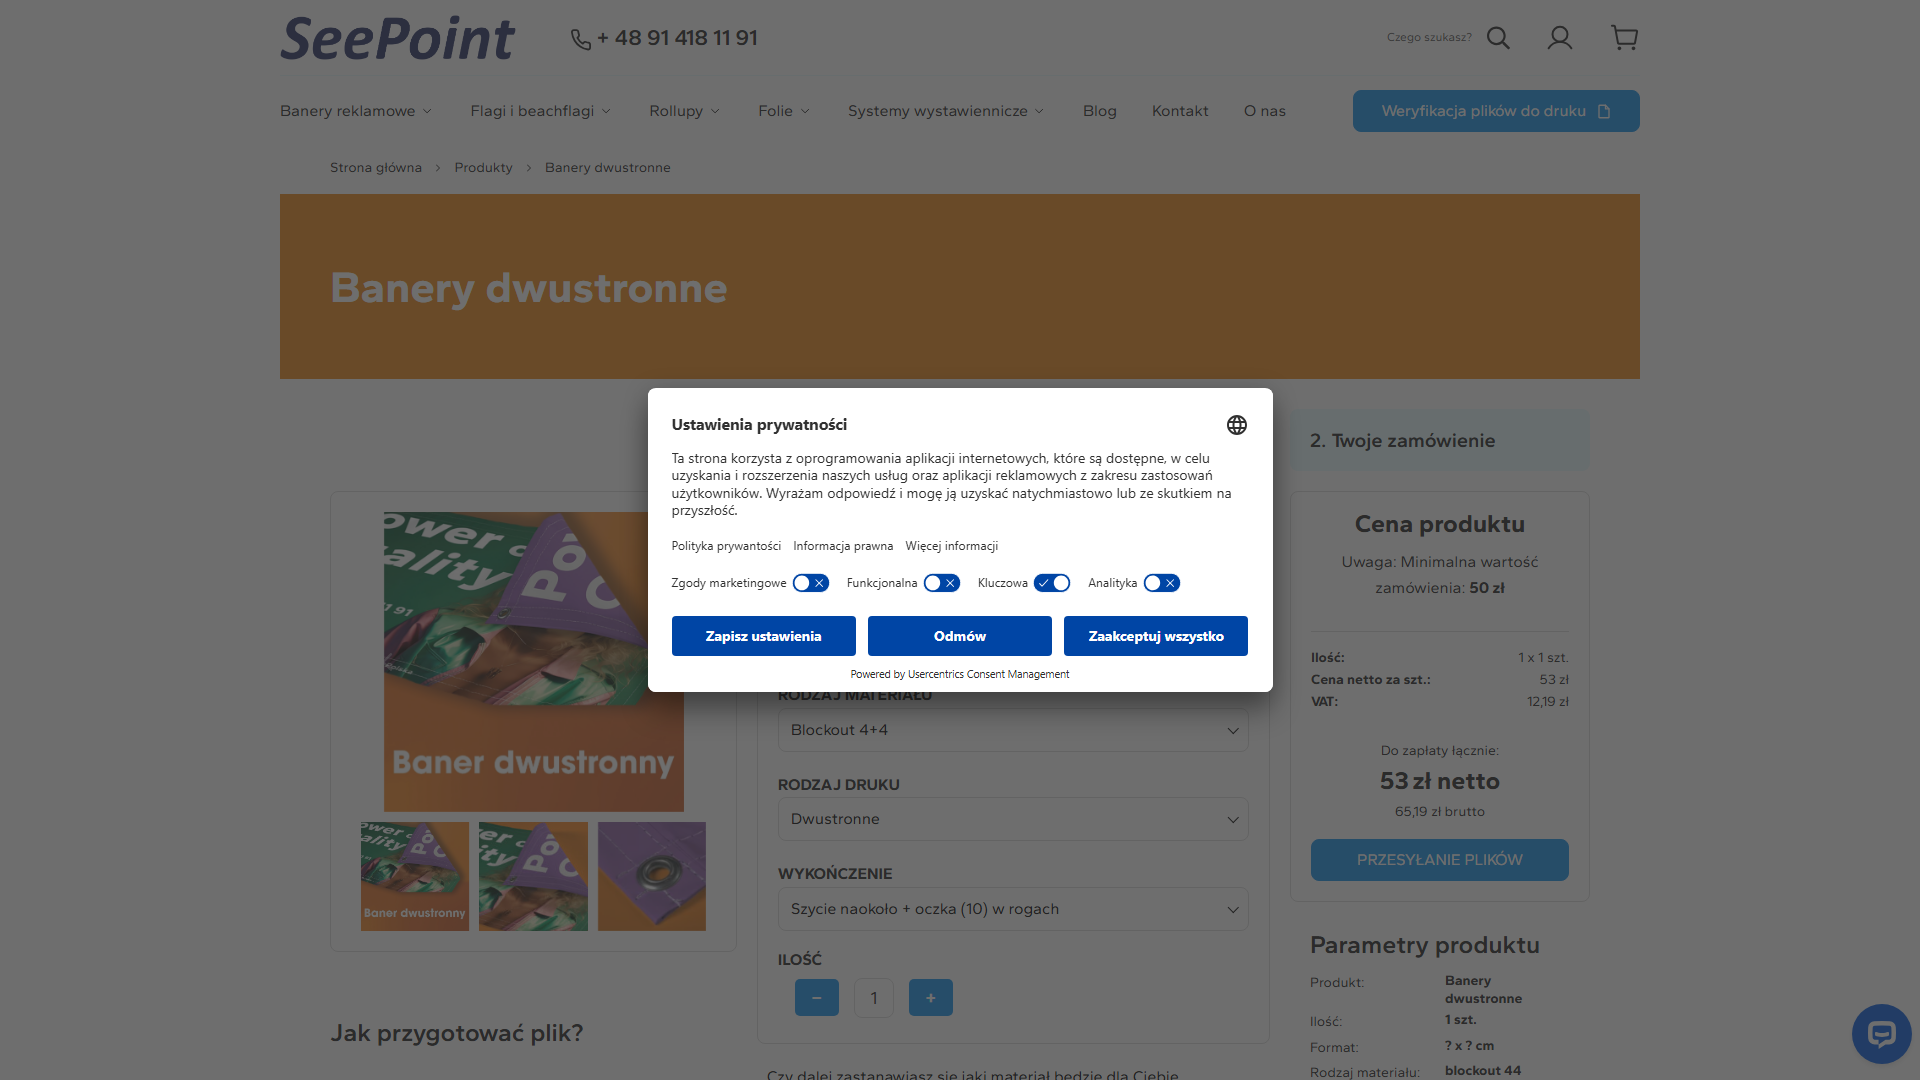Image resolution: width=1920 pixels, height=1080 pixels.
Task: Open the Polityka prywatności link
Action: tap(726, 546)
